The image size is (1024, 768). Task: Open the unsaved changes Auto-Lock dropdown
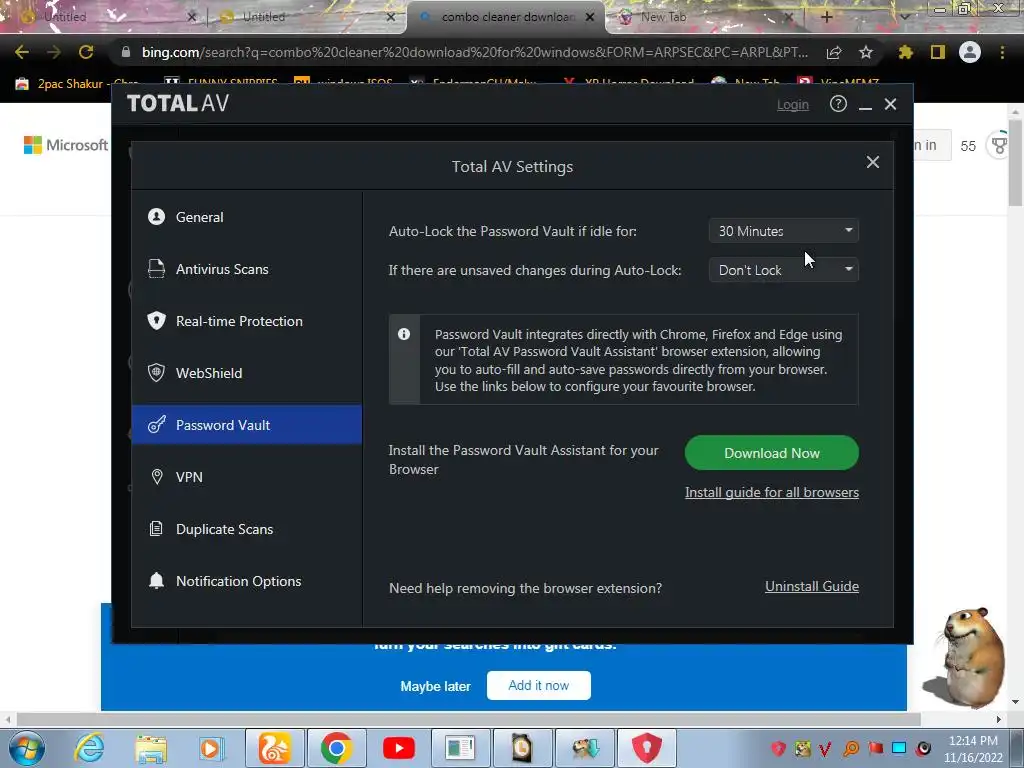click(784, 270)
